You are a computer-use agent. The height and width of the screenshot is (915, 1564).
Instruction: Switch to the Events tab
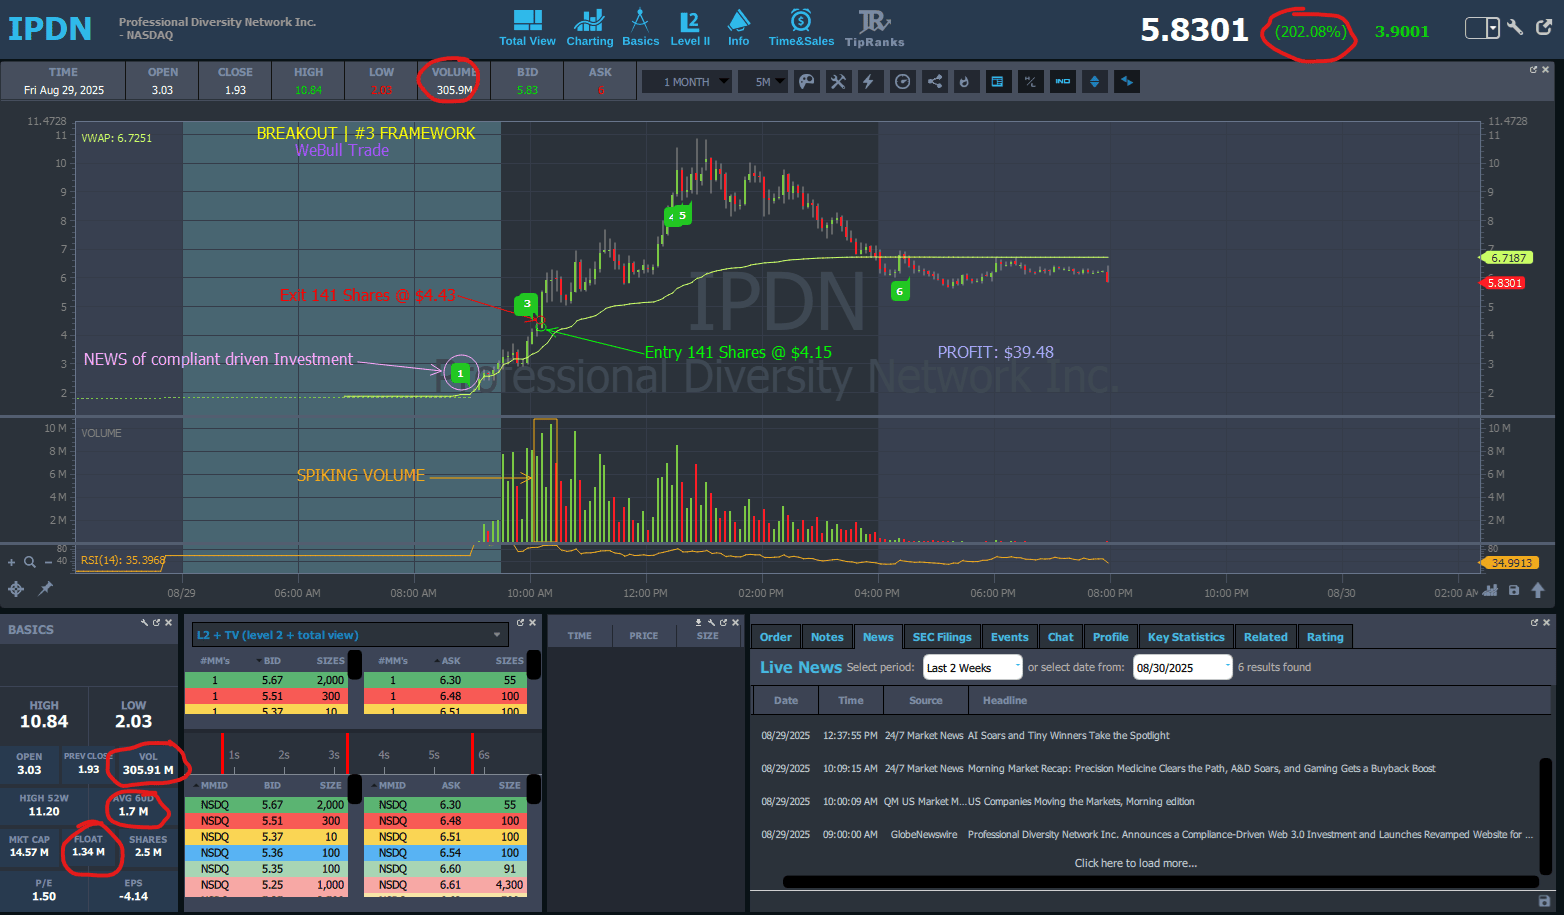click(1009, 637)
